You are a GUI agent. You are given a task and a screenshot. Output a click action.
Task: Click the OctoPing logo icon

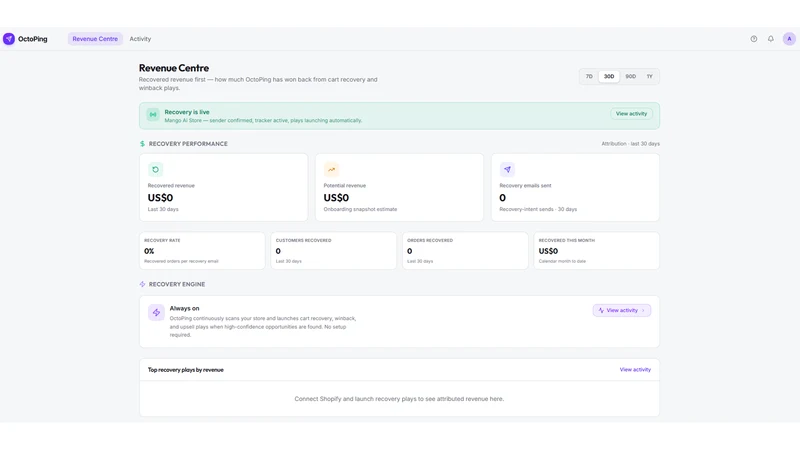tap(9, 39)
